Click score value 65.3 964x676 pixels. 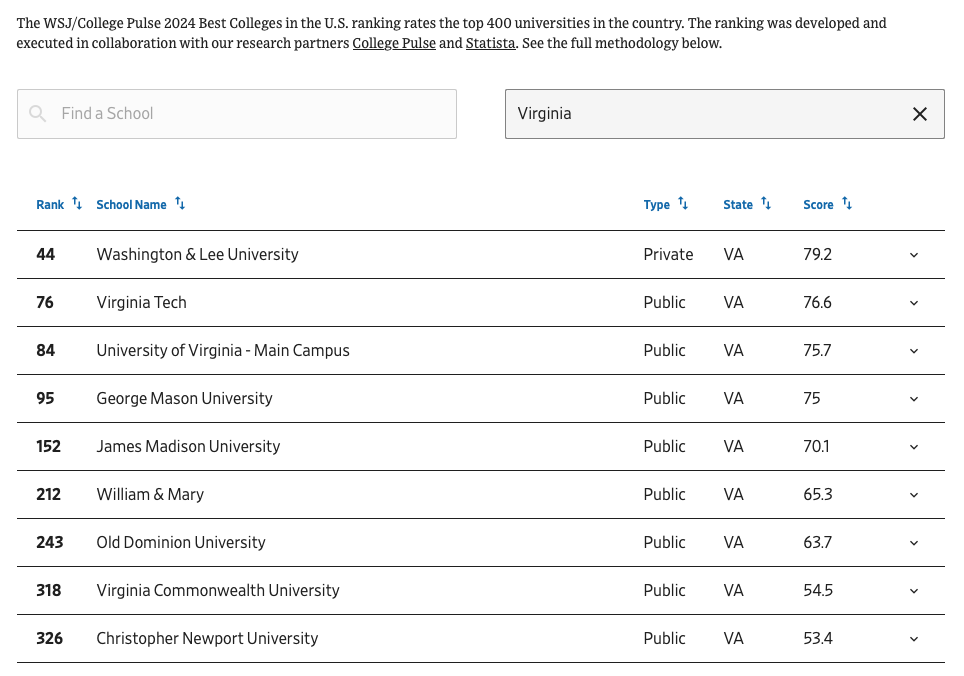click(818, 494)
